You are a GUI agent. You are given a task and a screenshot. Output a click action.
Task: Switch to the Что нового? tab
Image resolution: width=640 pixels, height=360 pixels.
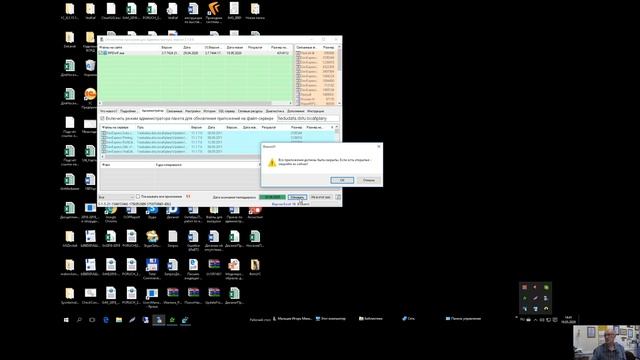(x=109, y=111)
